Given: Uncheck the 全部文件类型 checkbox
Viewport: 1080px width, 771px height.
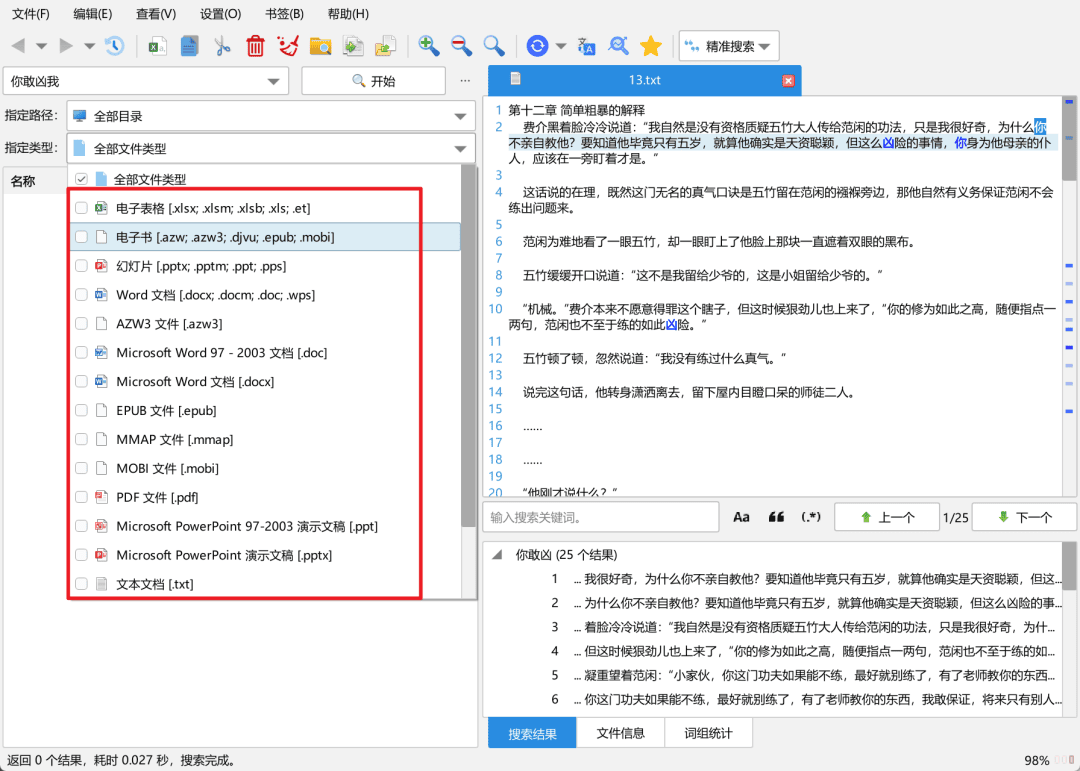Looking at the screenshot, I should coord(81,179).
